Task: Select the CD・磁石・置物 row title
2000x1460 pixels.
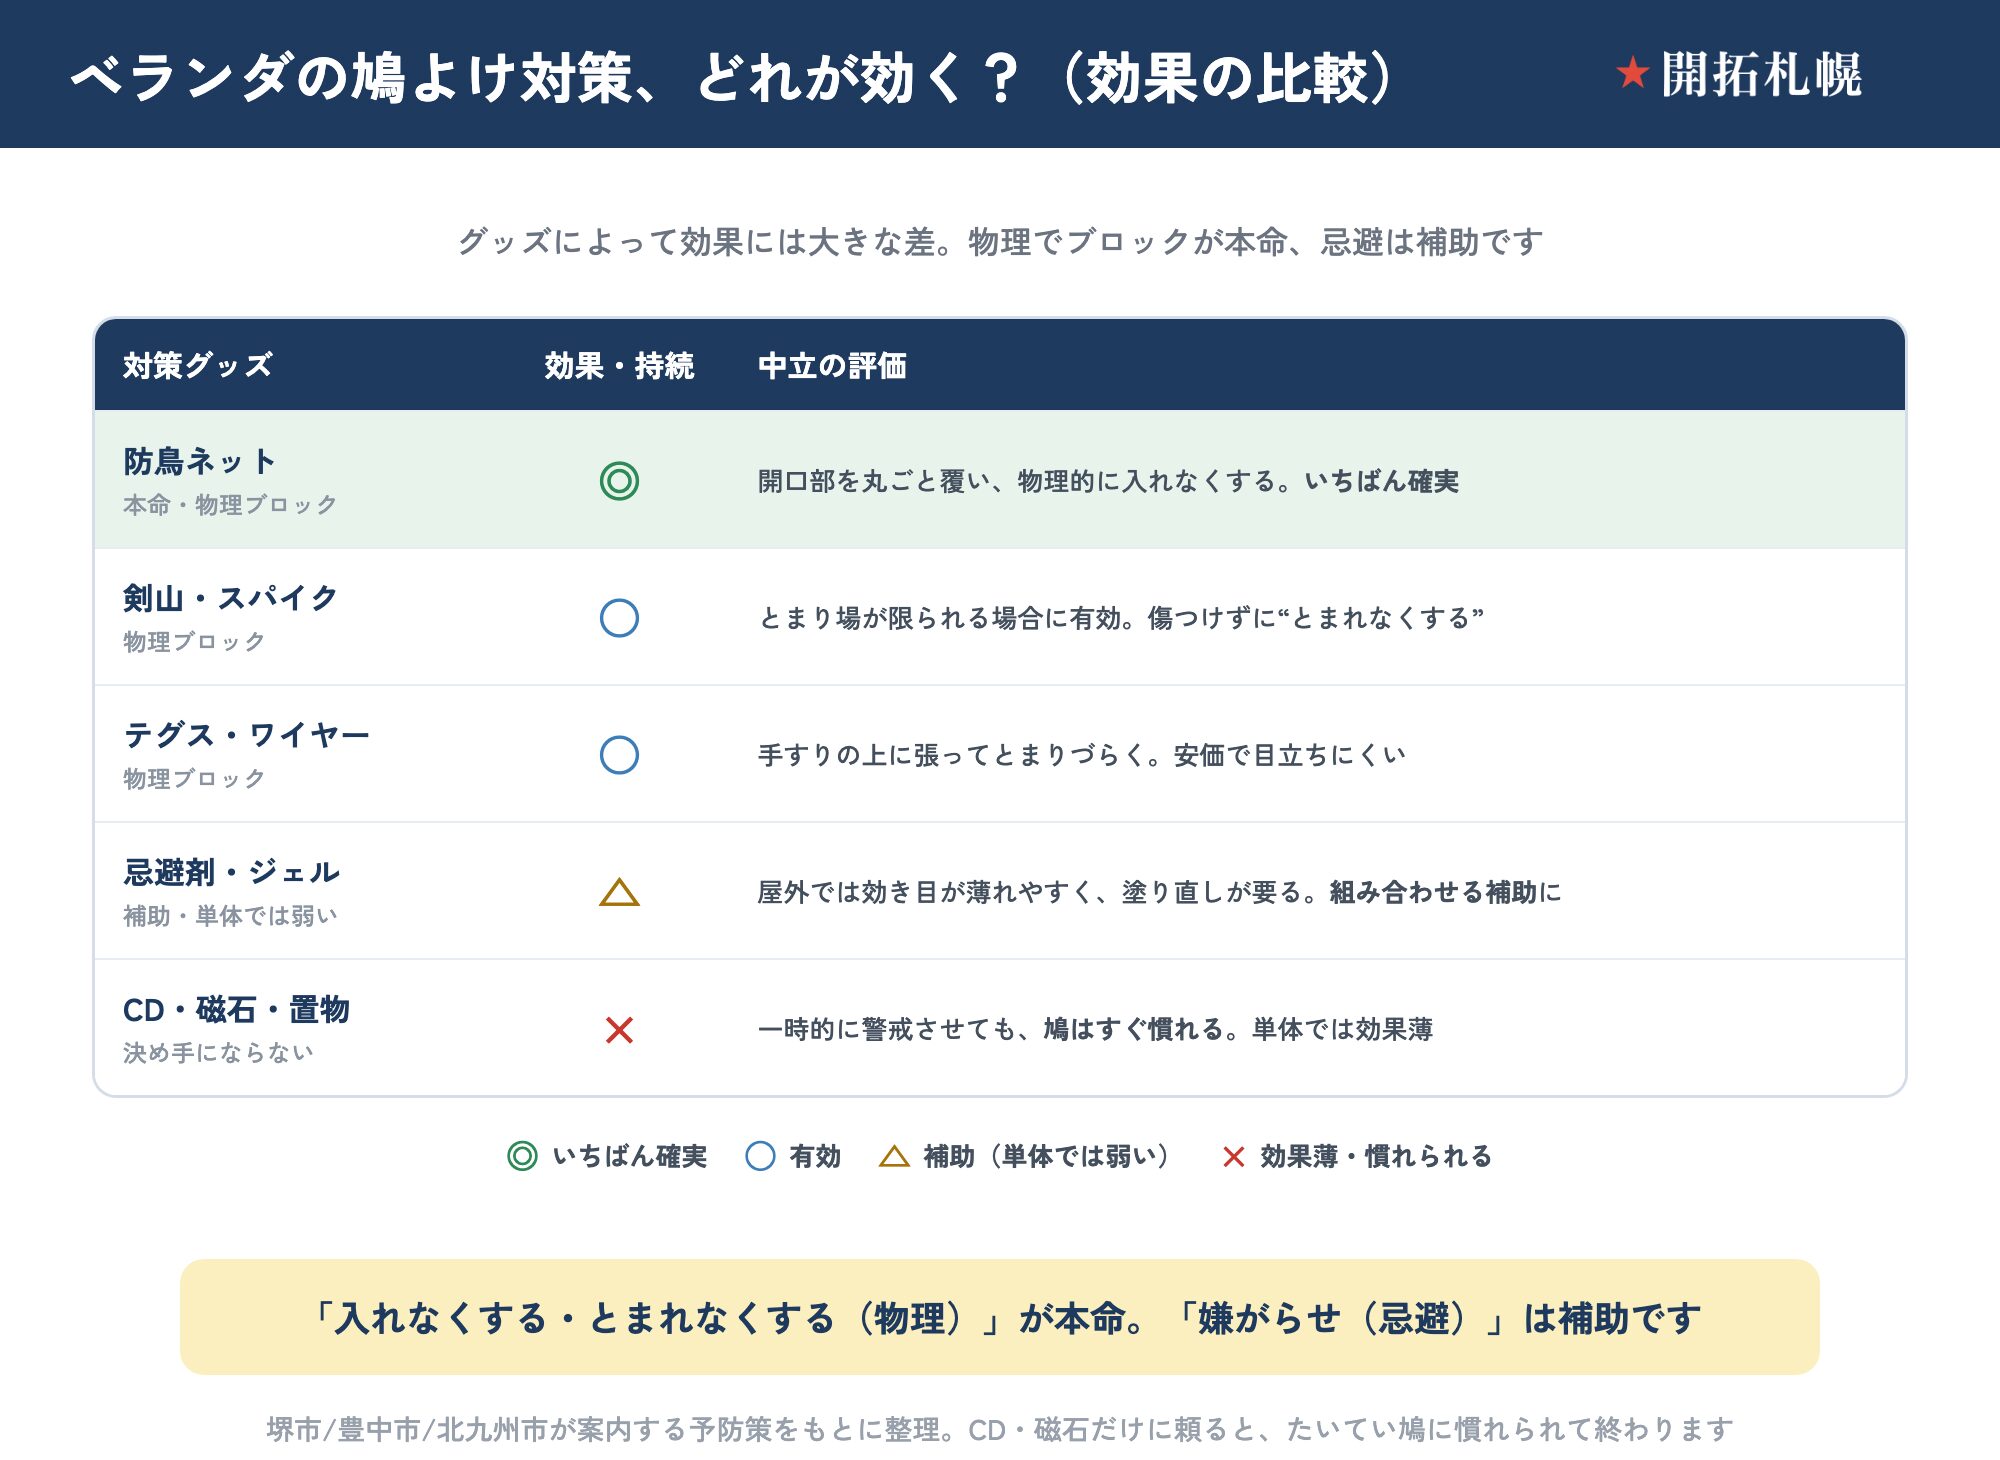Action: pos(236,1009)
